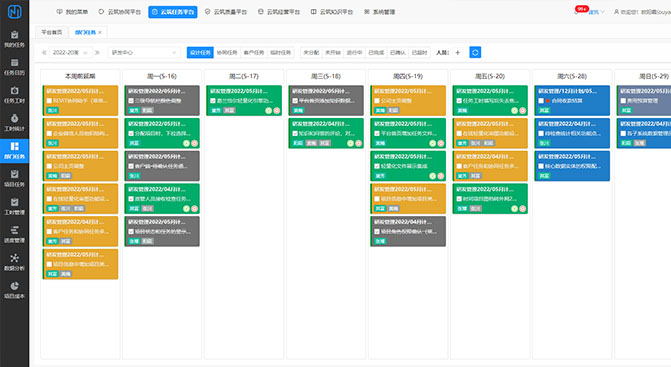Switch to the 云筑质量平台 top menu
671x367 pixels.
226,12
